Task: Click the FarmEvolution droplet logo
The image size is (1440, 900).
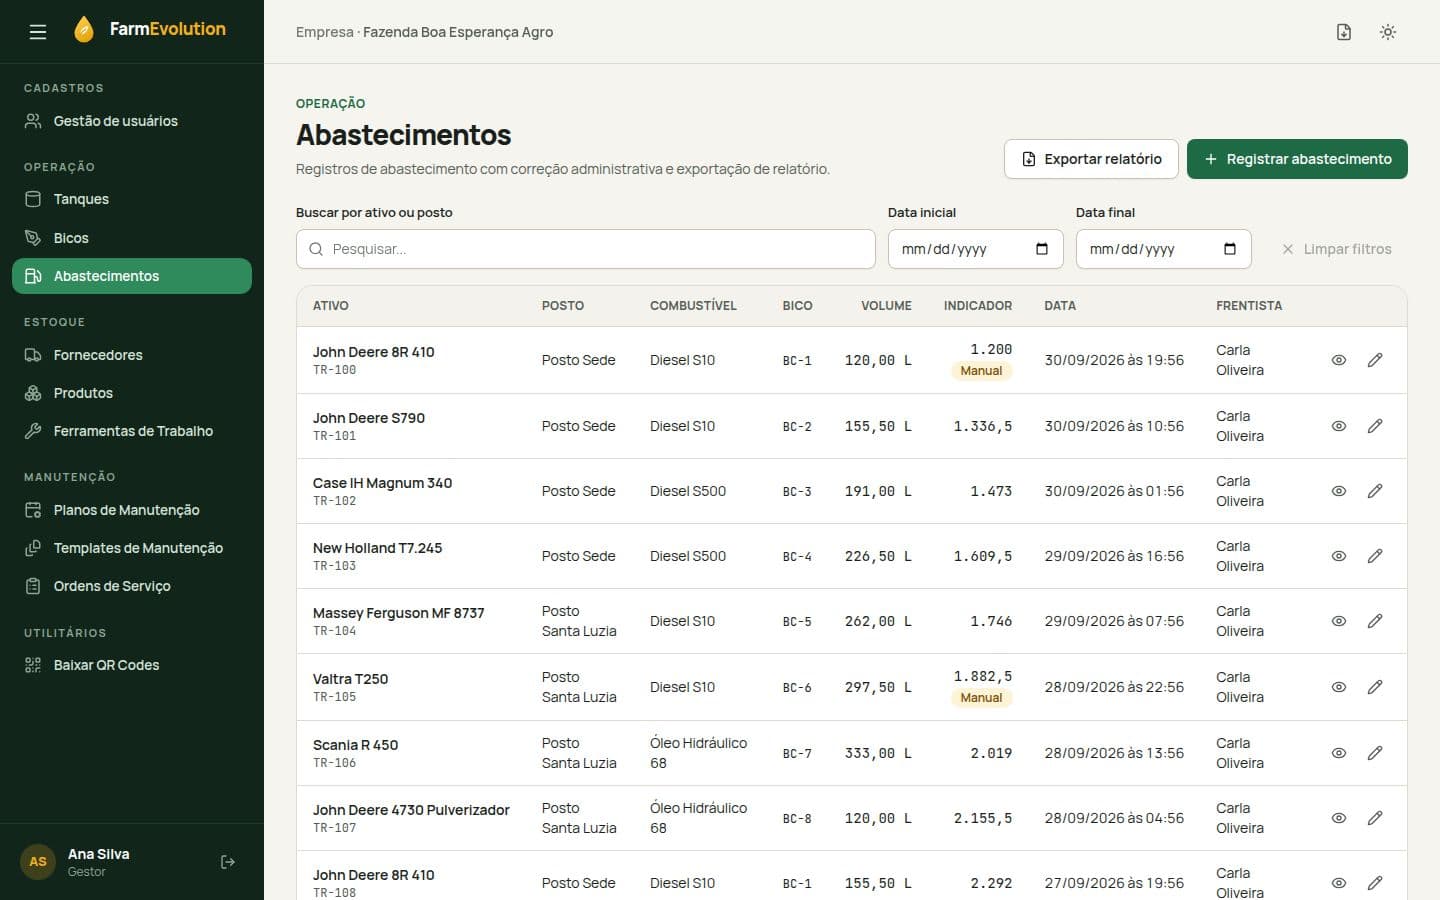Action: point(84,30)
